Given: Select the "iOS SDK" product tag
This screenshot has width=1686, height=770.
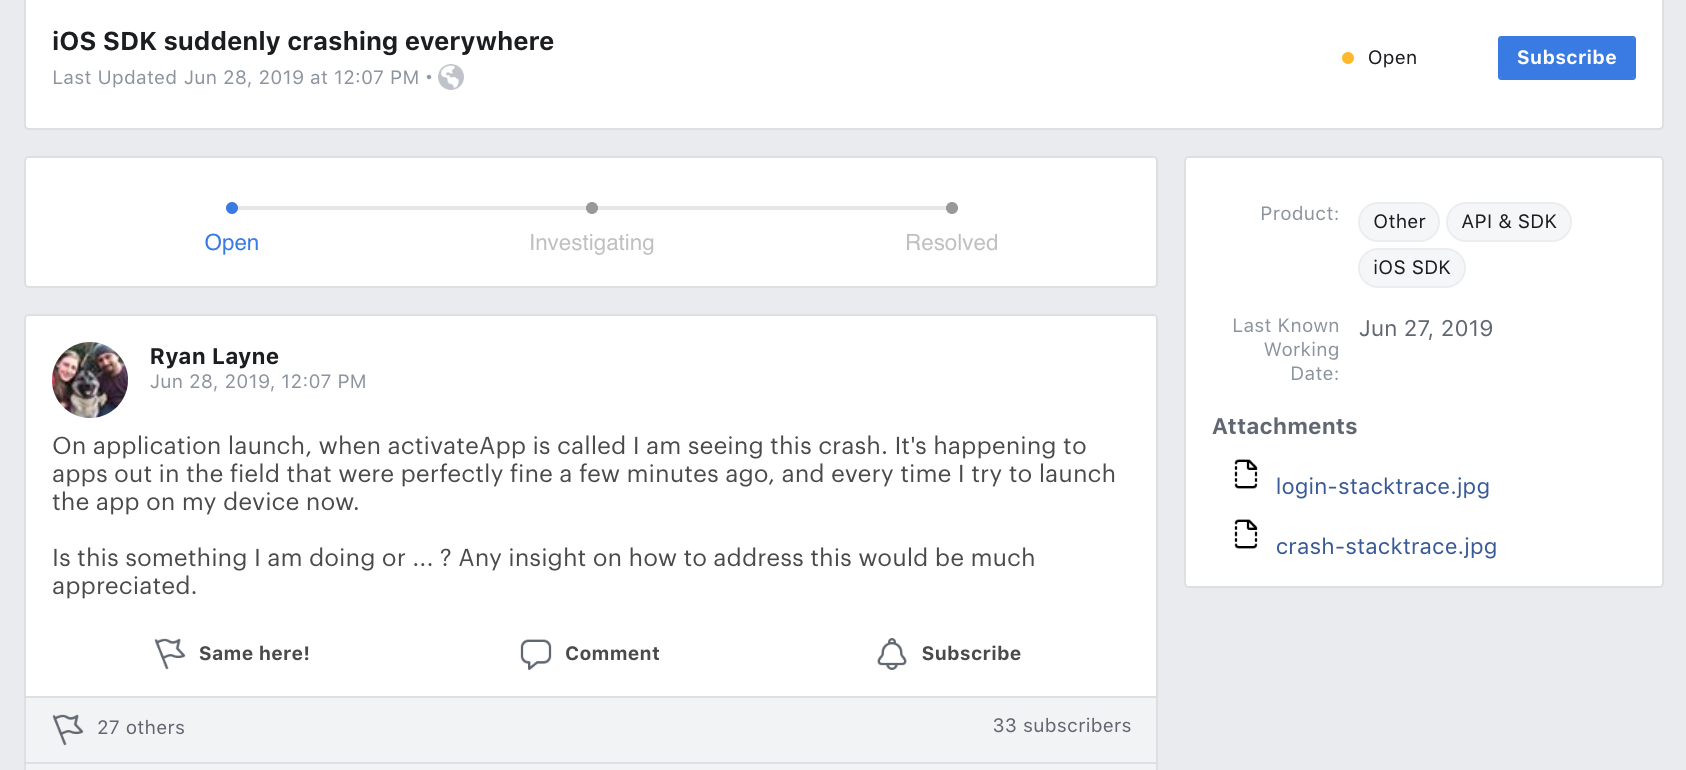Looking at the screenshot, I should coord(1410,267).
